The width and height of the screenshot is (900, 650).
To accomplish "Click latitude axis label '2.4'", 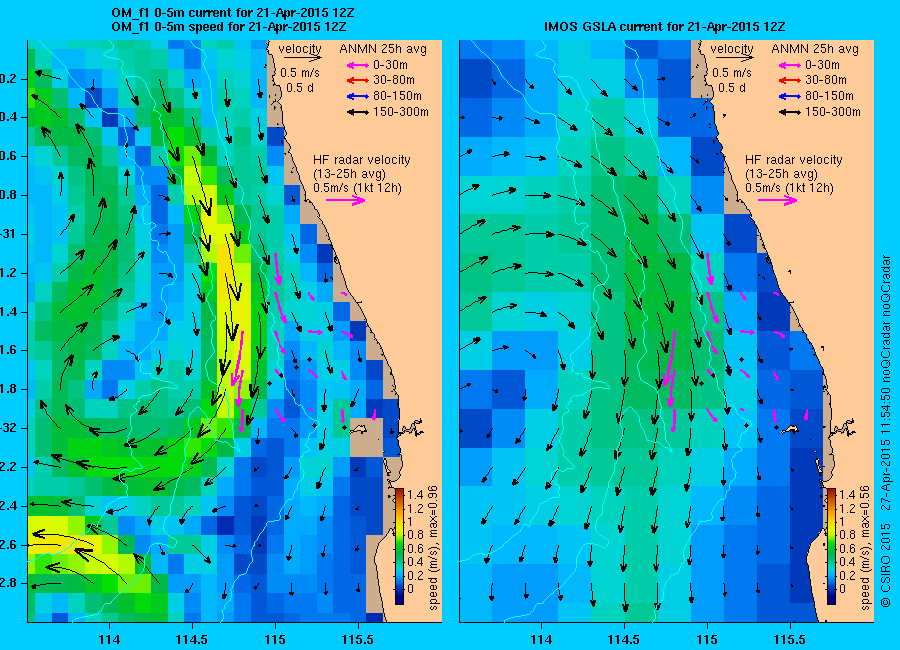I will click(9, 506).
